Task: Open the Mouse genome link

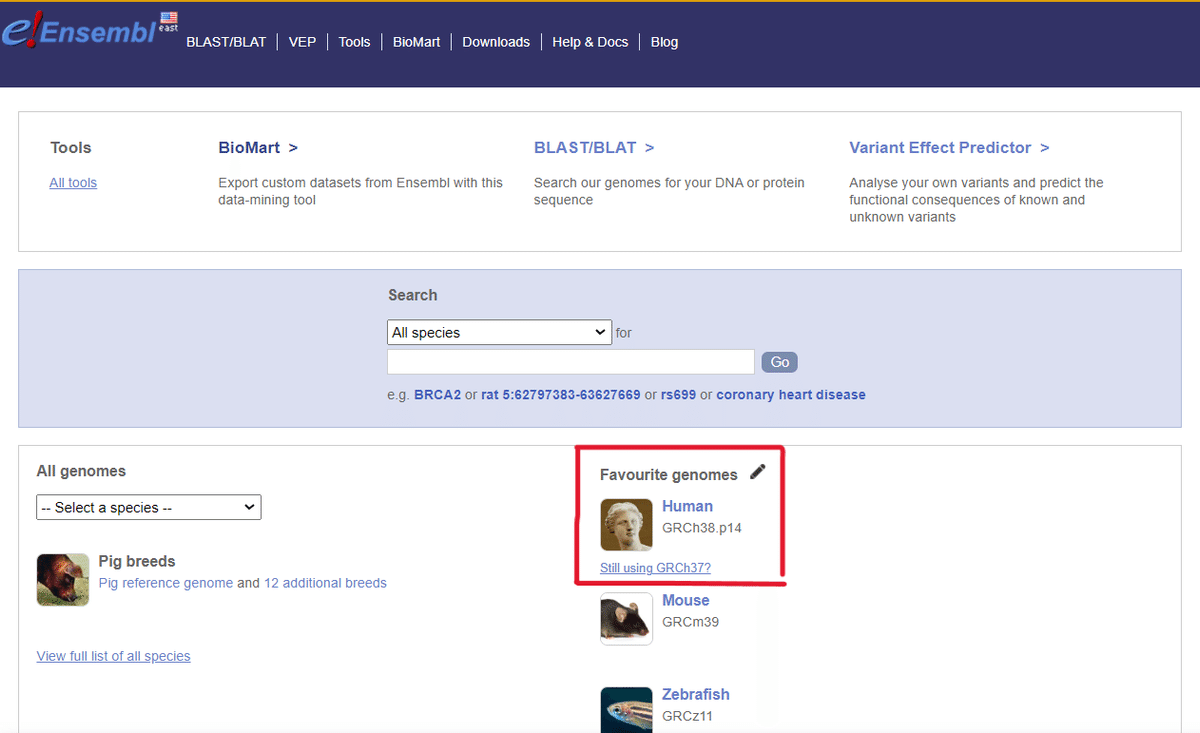Action: point(685,600)
